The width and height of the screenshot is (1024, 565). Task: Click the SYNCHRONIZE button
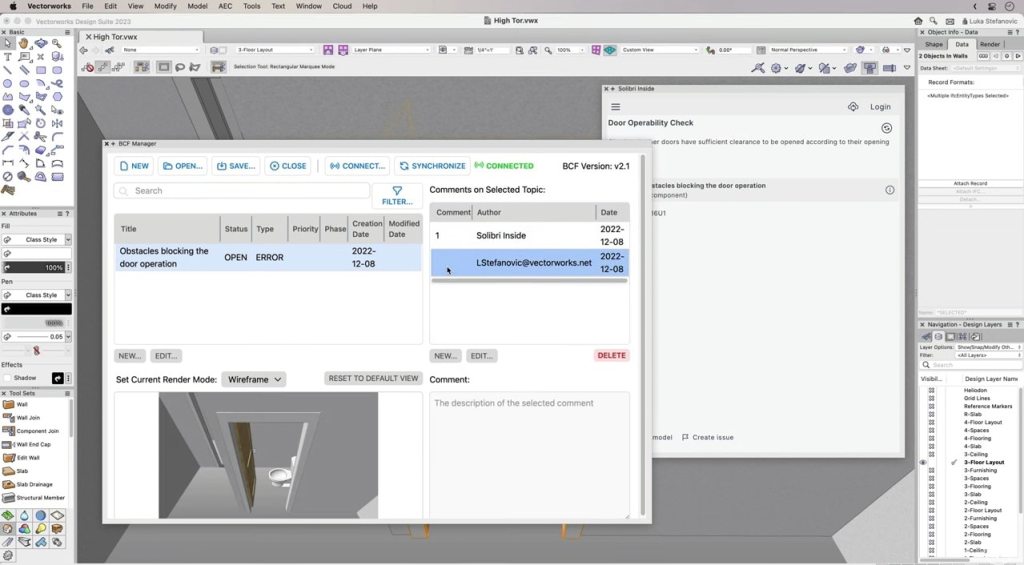432,166
